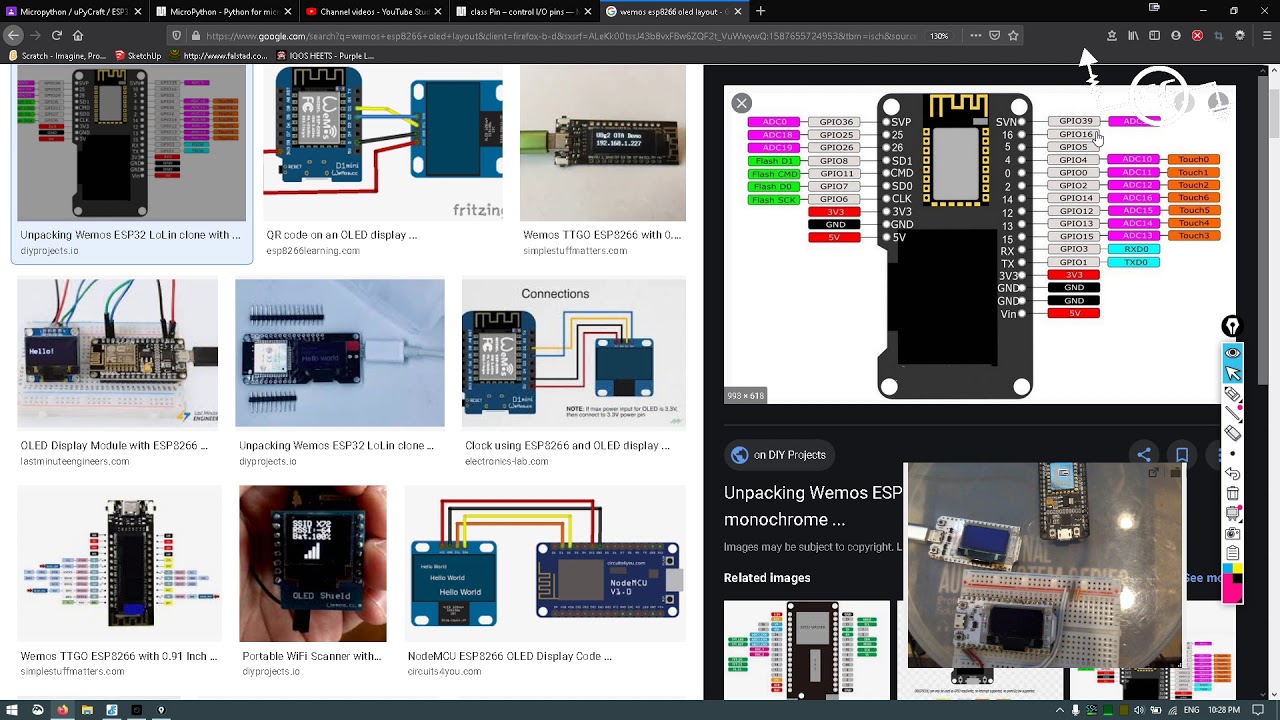Open the gear extension icon in toolbar
The image size is (1280, 720).
1240,36
